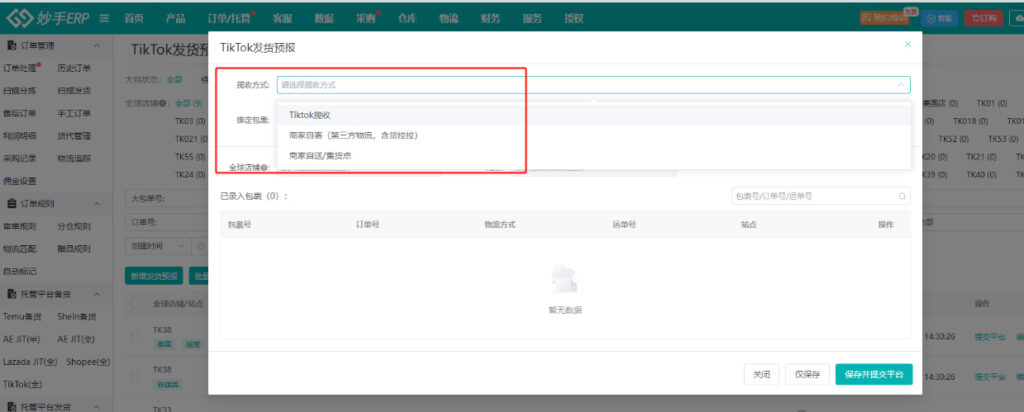This screenshot has width=1024, height=412.
Task: Open 扫描发货 in sidebar
Action: pyautogui.click(x=74, y=91)
